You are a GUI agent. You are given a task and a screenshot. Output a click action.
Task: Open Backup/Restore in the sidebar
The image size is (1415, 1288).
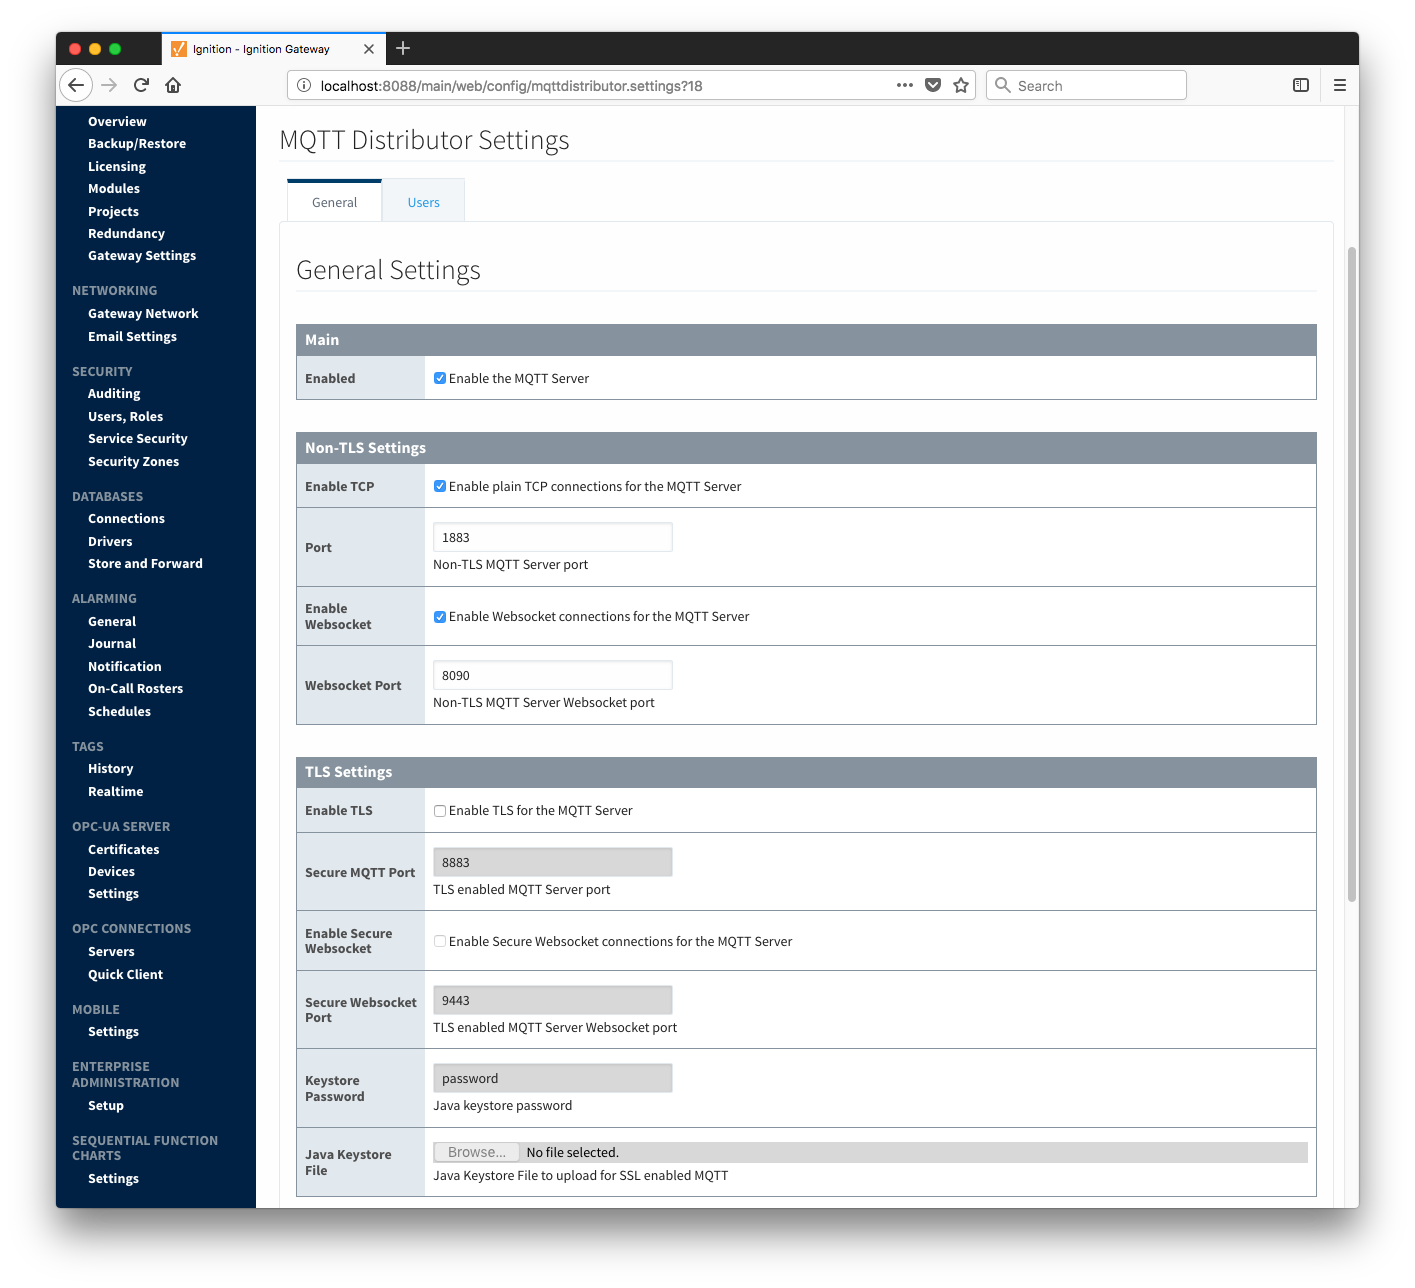(x=137, y=144)
